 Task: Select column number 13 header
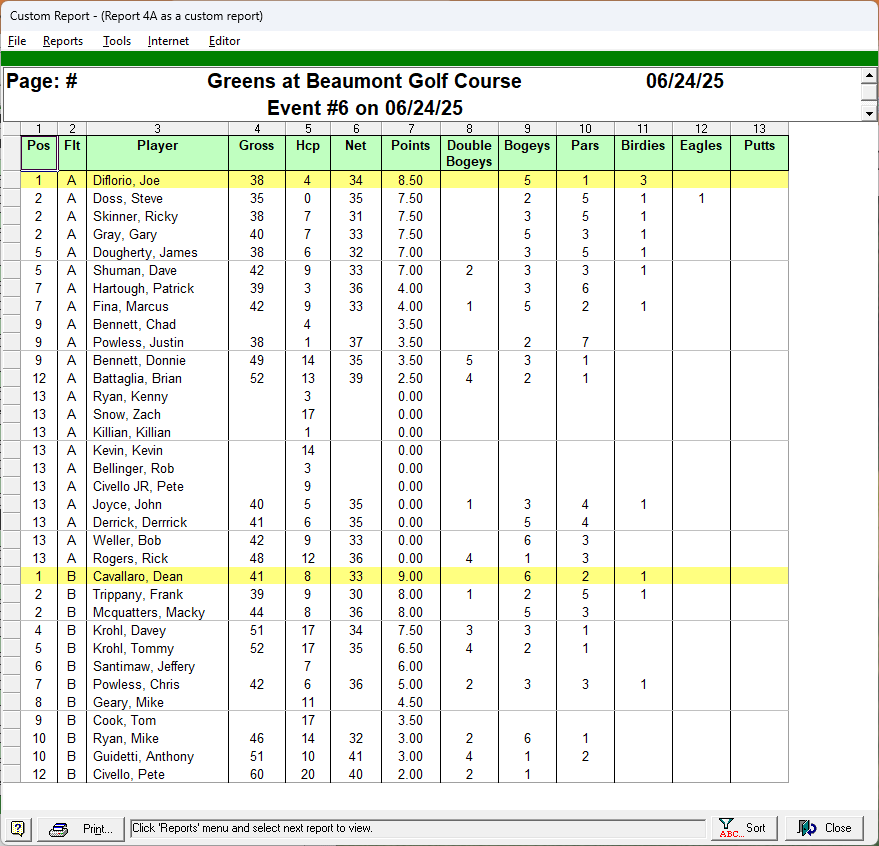759,128
